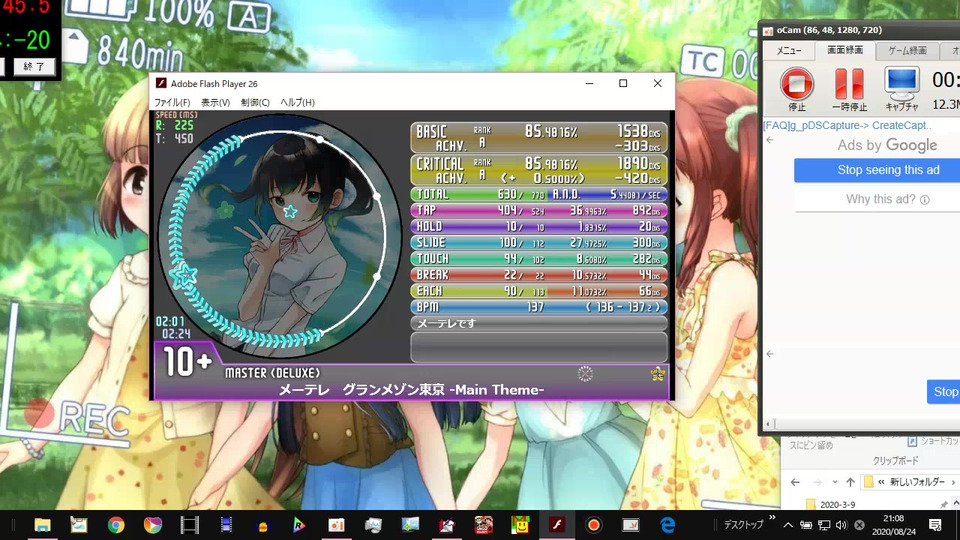Click the 終了 button in the top-left overlay
The height and width of the screenshot is (540, 960).
(33, 67)
